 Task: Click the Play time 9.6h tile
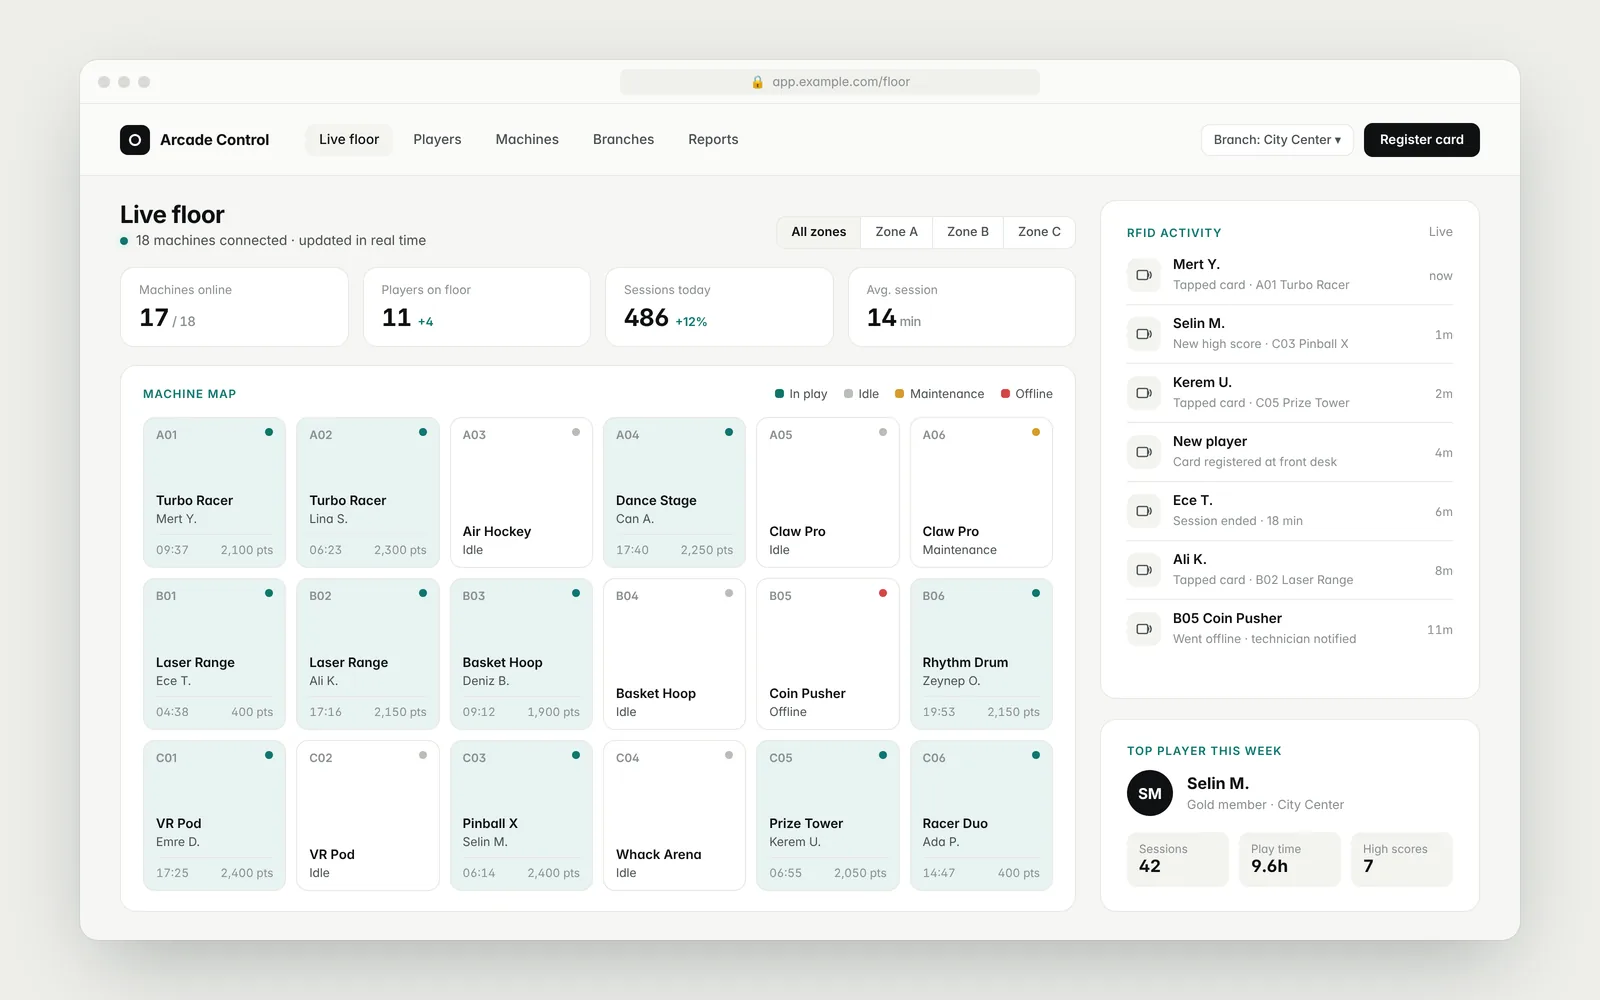1290,859
